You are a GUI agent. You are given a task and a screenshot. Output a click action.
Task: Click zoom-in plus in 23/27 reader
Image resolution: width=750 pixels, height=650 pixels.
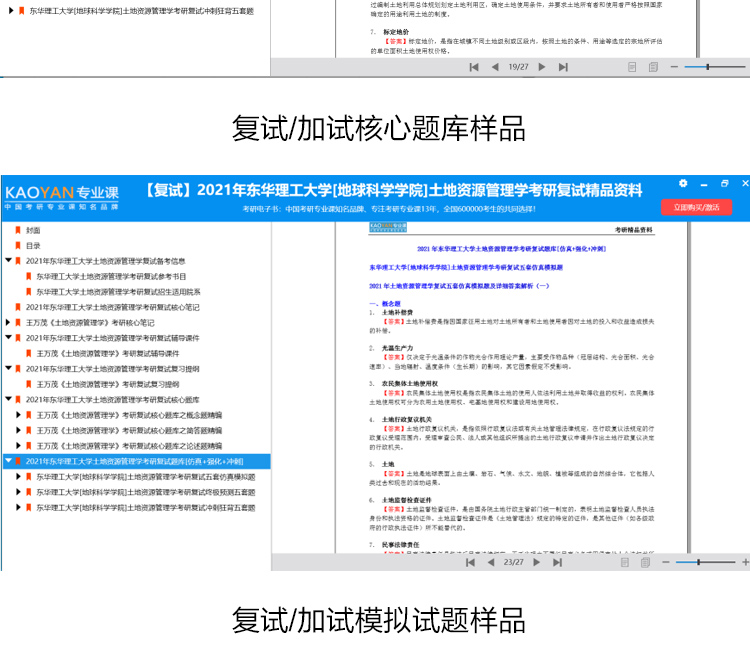(745, 562)
